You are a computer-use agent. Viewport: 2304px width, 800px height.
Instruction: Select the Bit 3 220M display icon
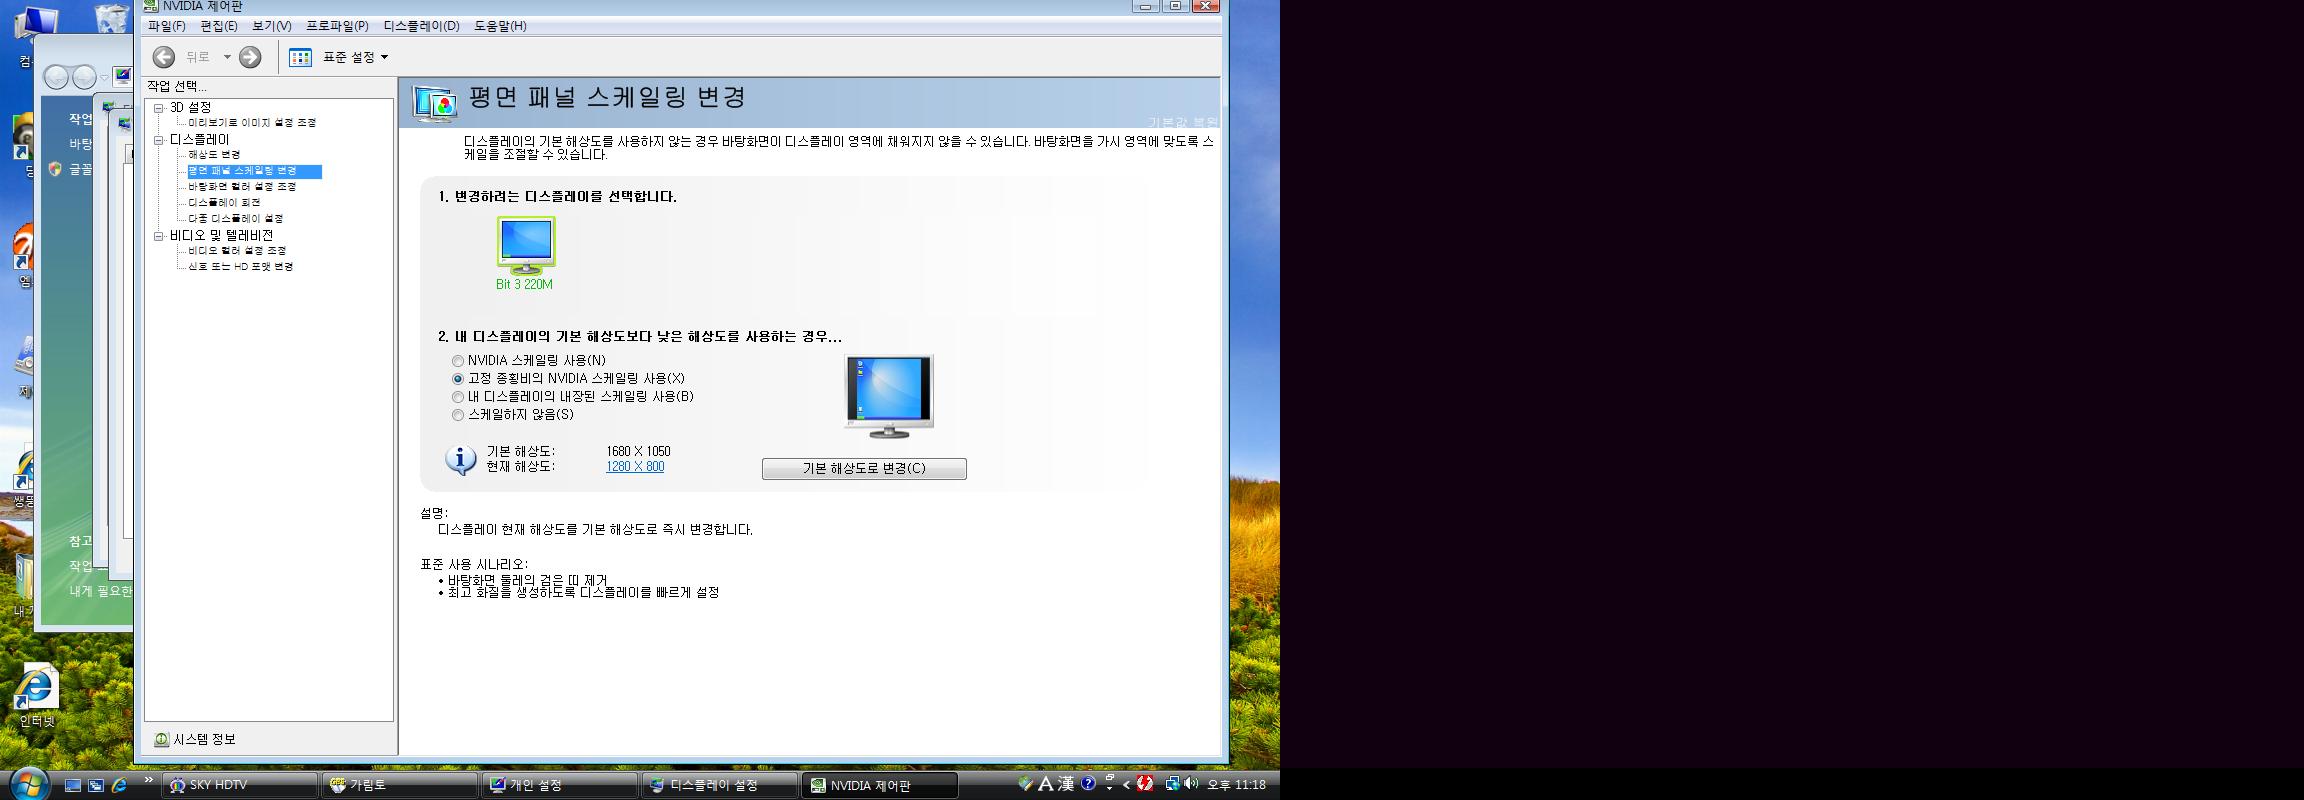click(x=525, y=246)
